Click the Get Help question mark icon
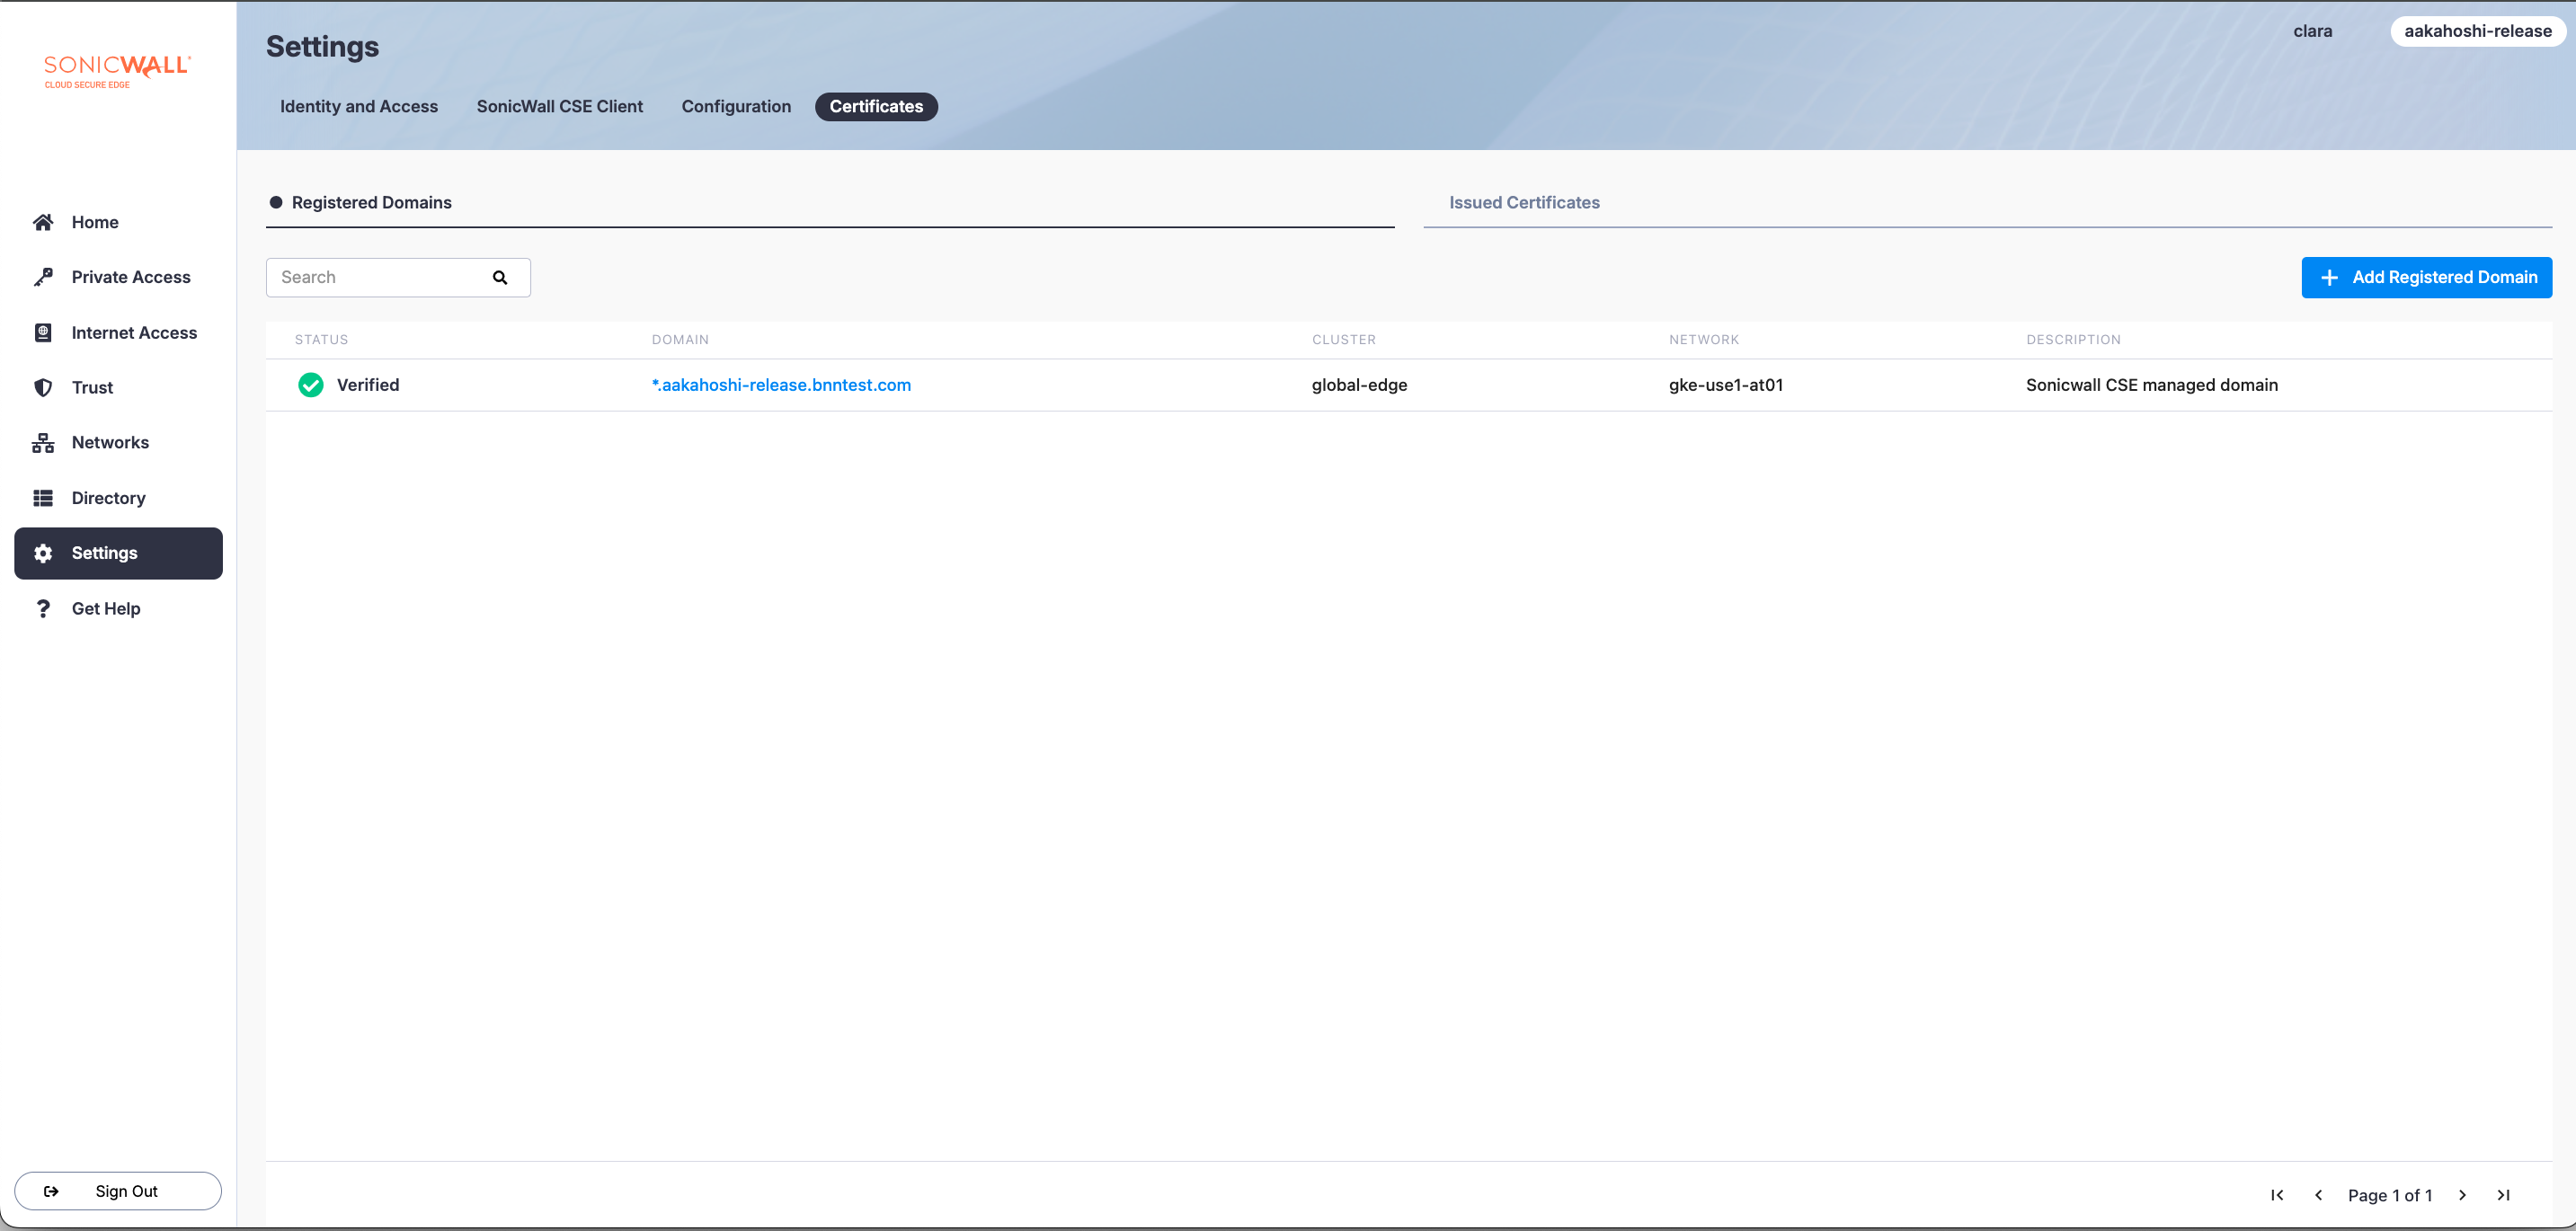 [43, 608]
